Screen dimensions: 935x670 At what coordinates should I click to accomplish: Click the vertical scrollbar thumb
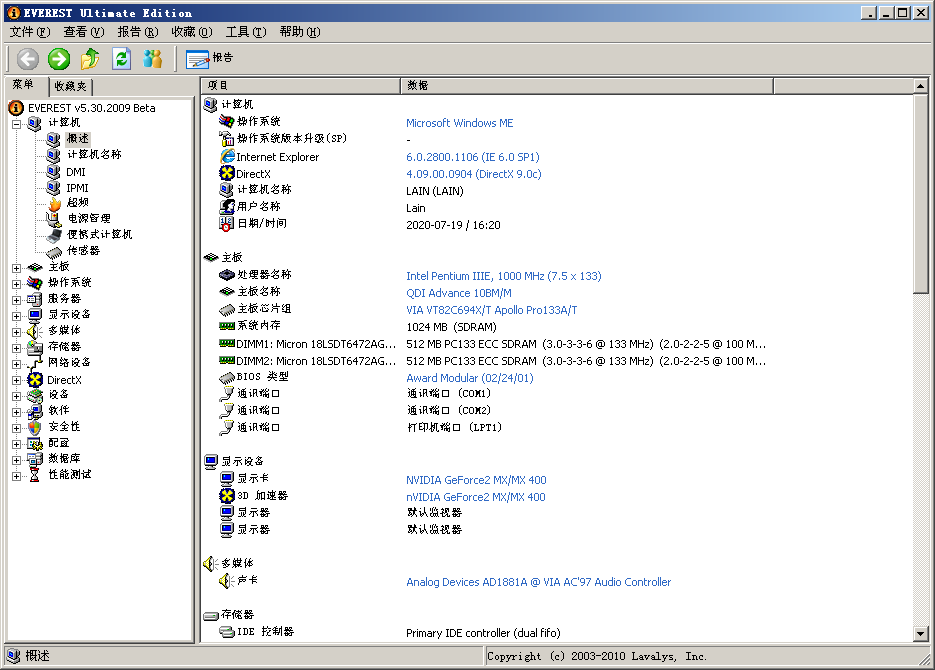point(921,193)
